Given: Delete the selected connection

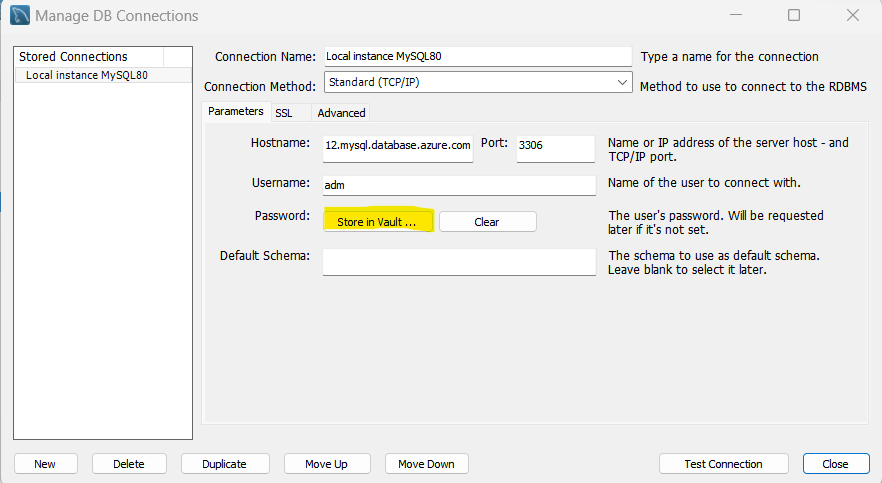Looking at the screenshot, I should 129,464.
